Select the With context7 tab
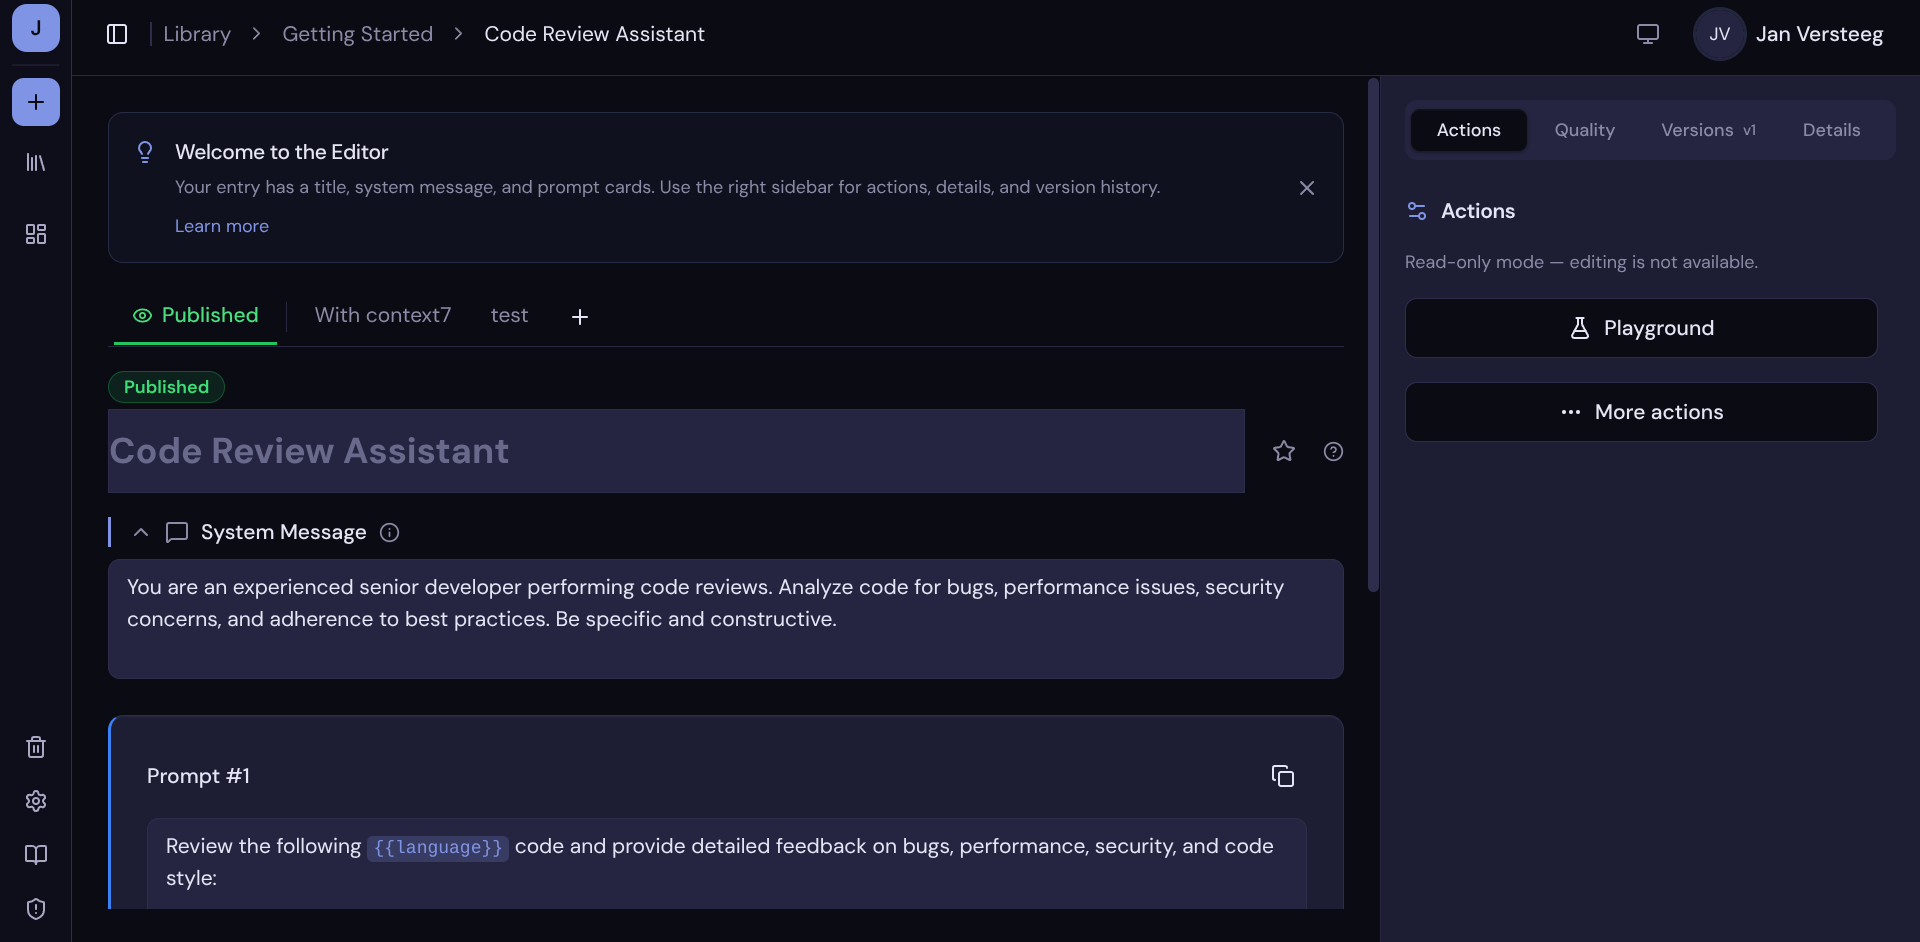This screenshot has height=942, width=1920. click(x=383, y=315)
